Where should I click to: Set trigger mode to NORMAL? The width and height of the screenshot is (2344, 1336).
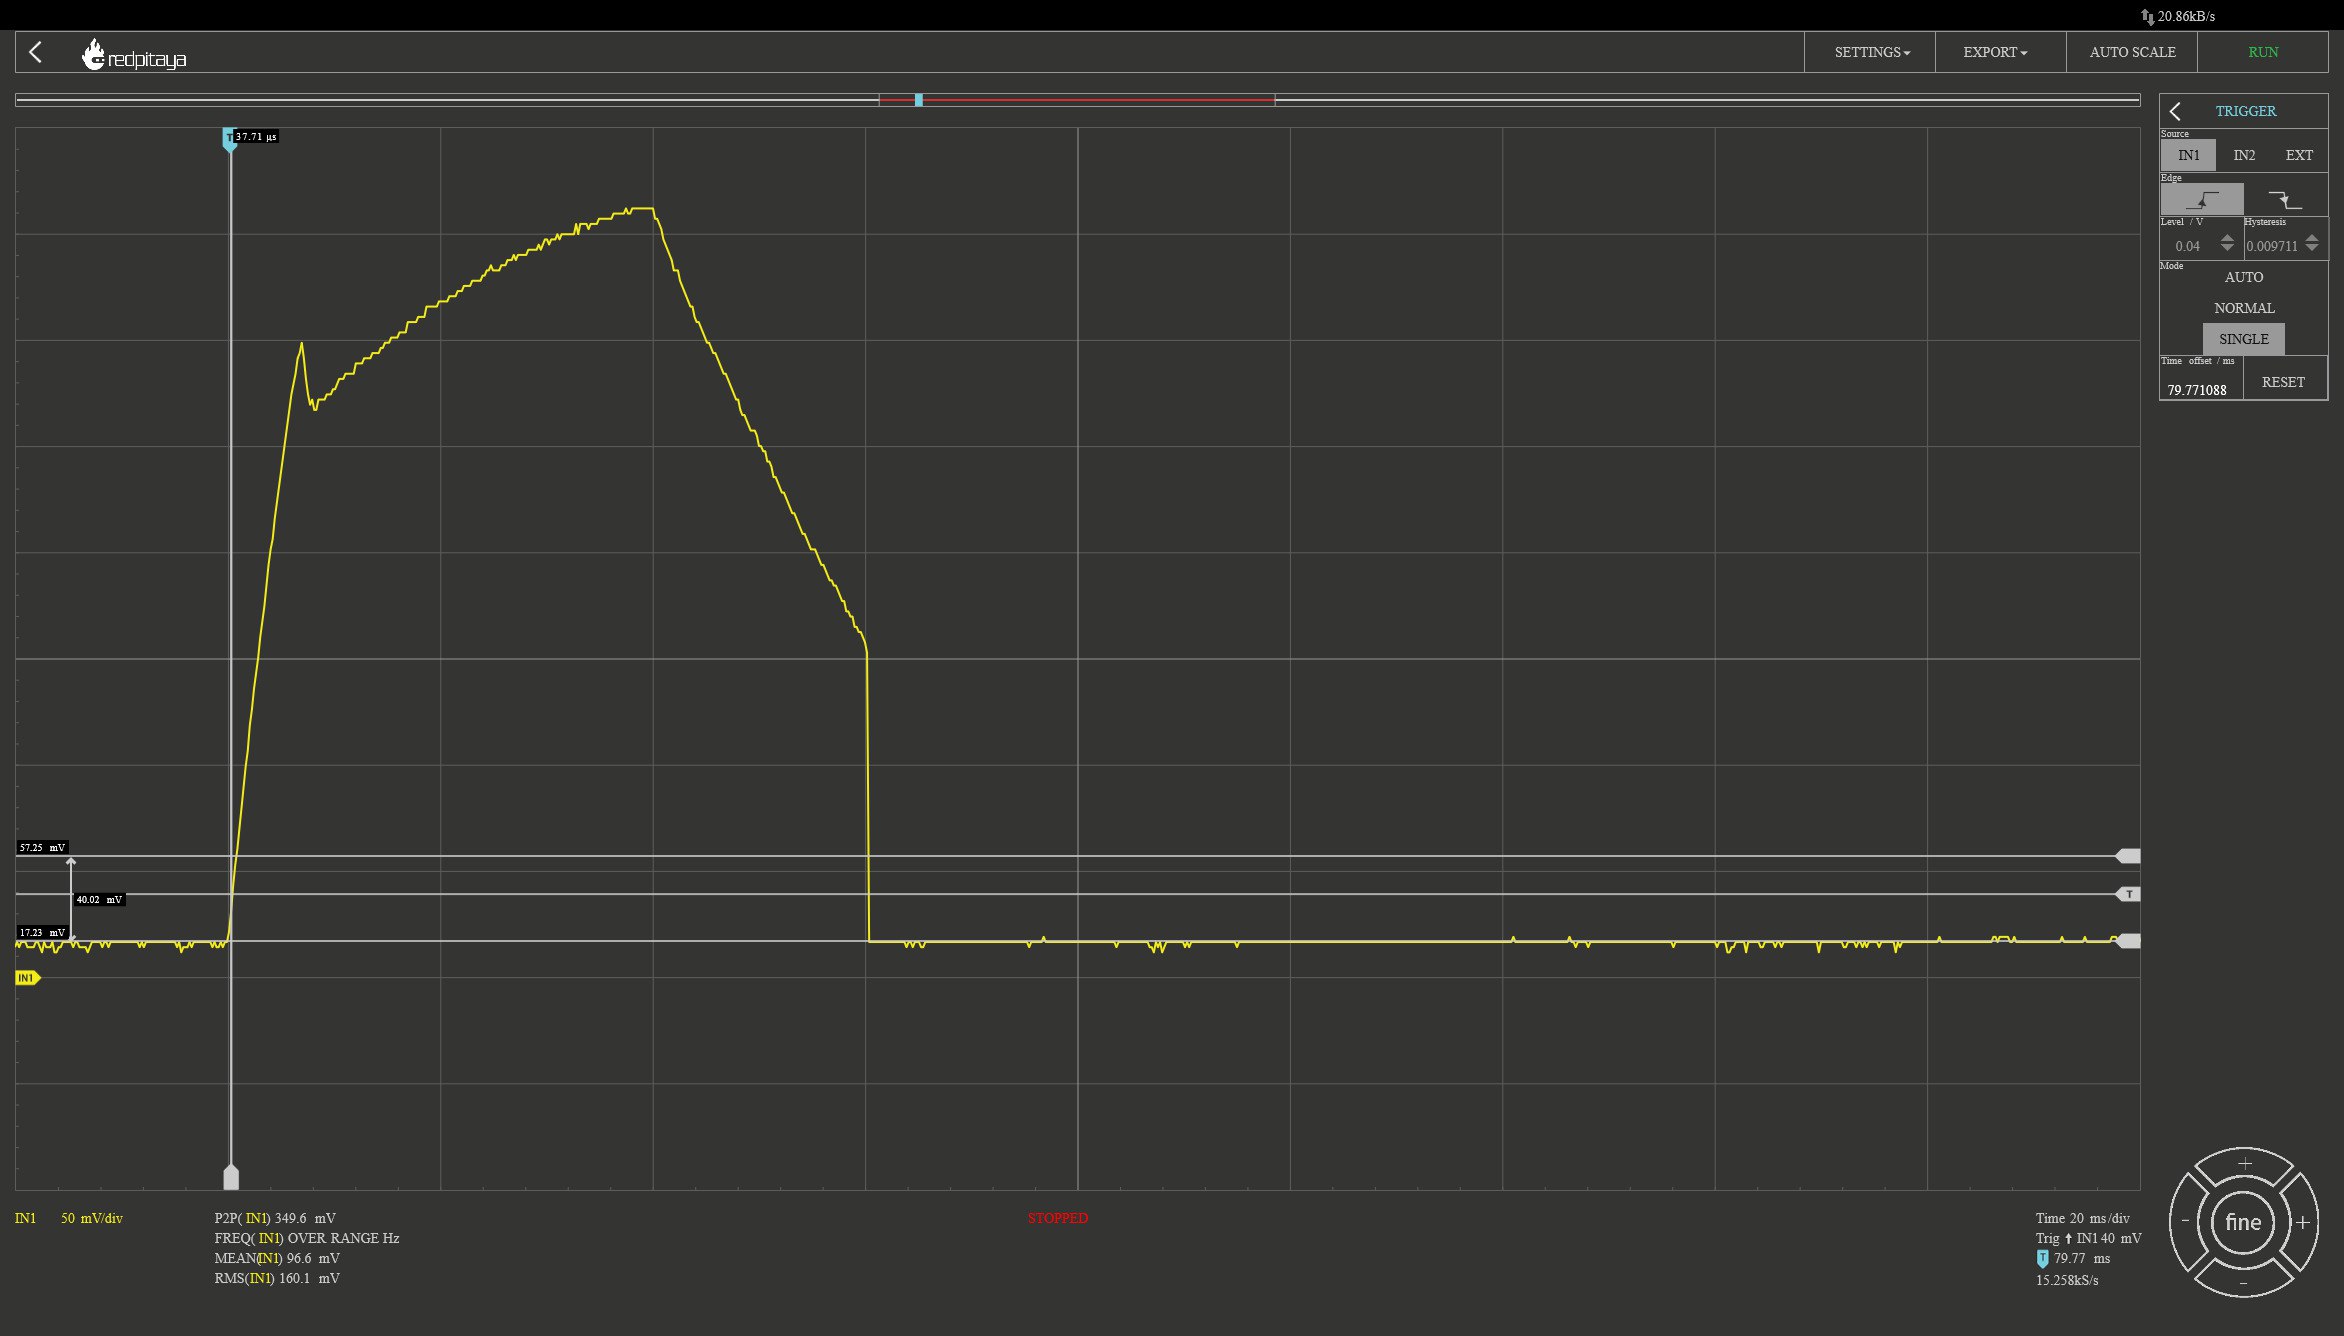point(2244,308)
